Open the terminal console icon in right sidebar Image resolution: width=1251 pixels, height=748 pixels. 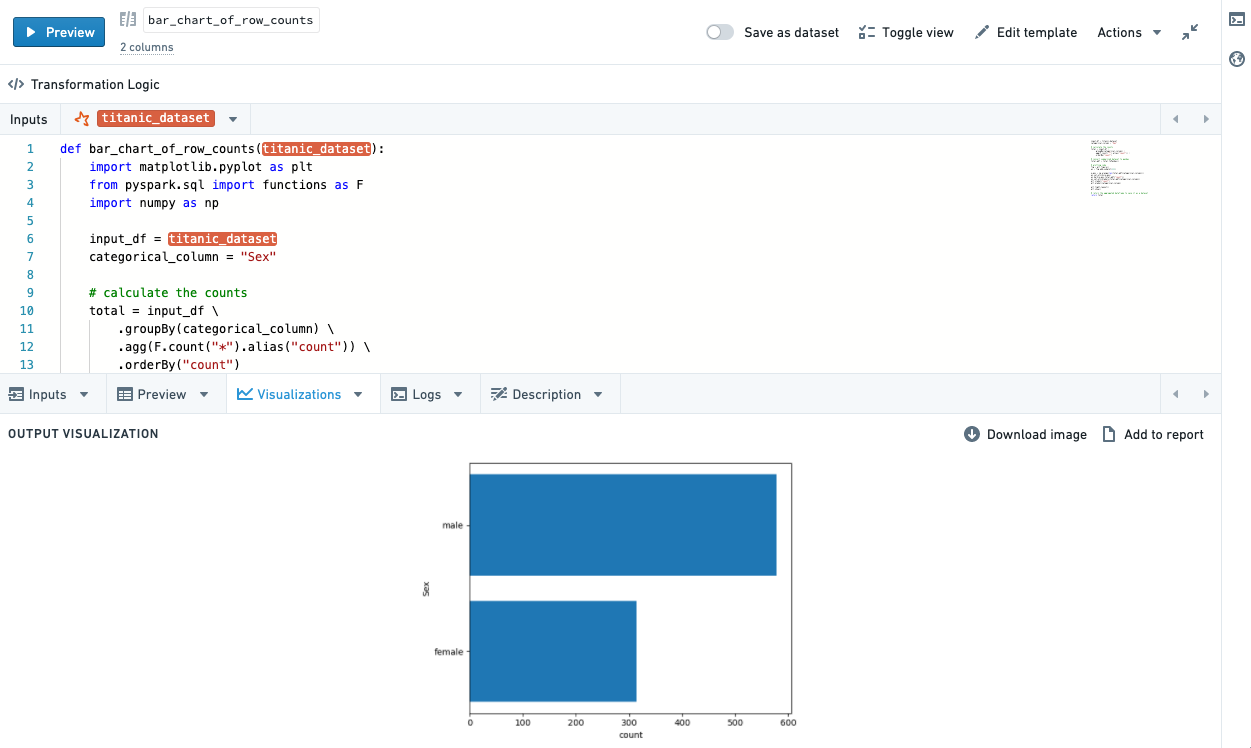click(x=1236, y=19)
